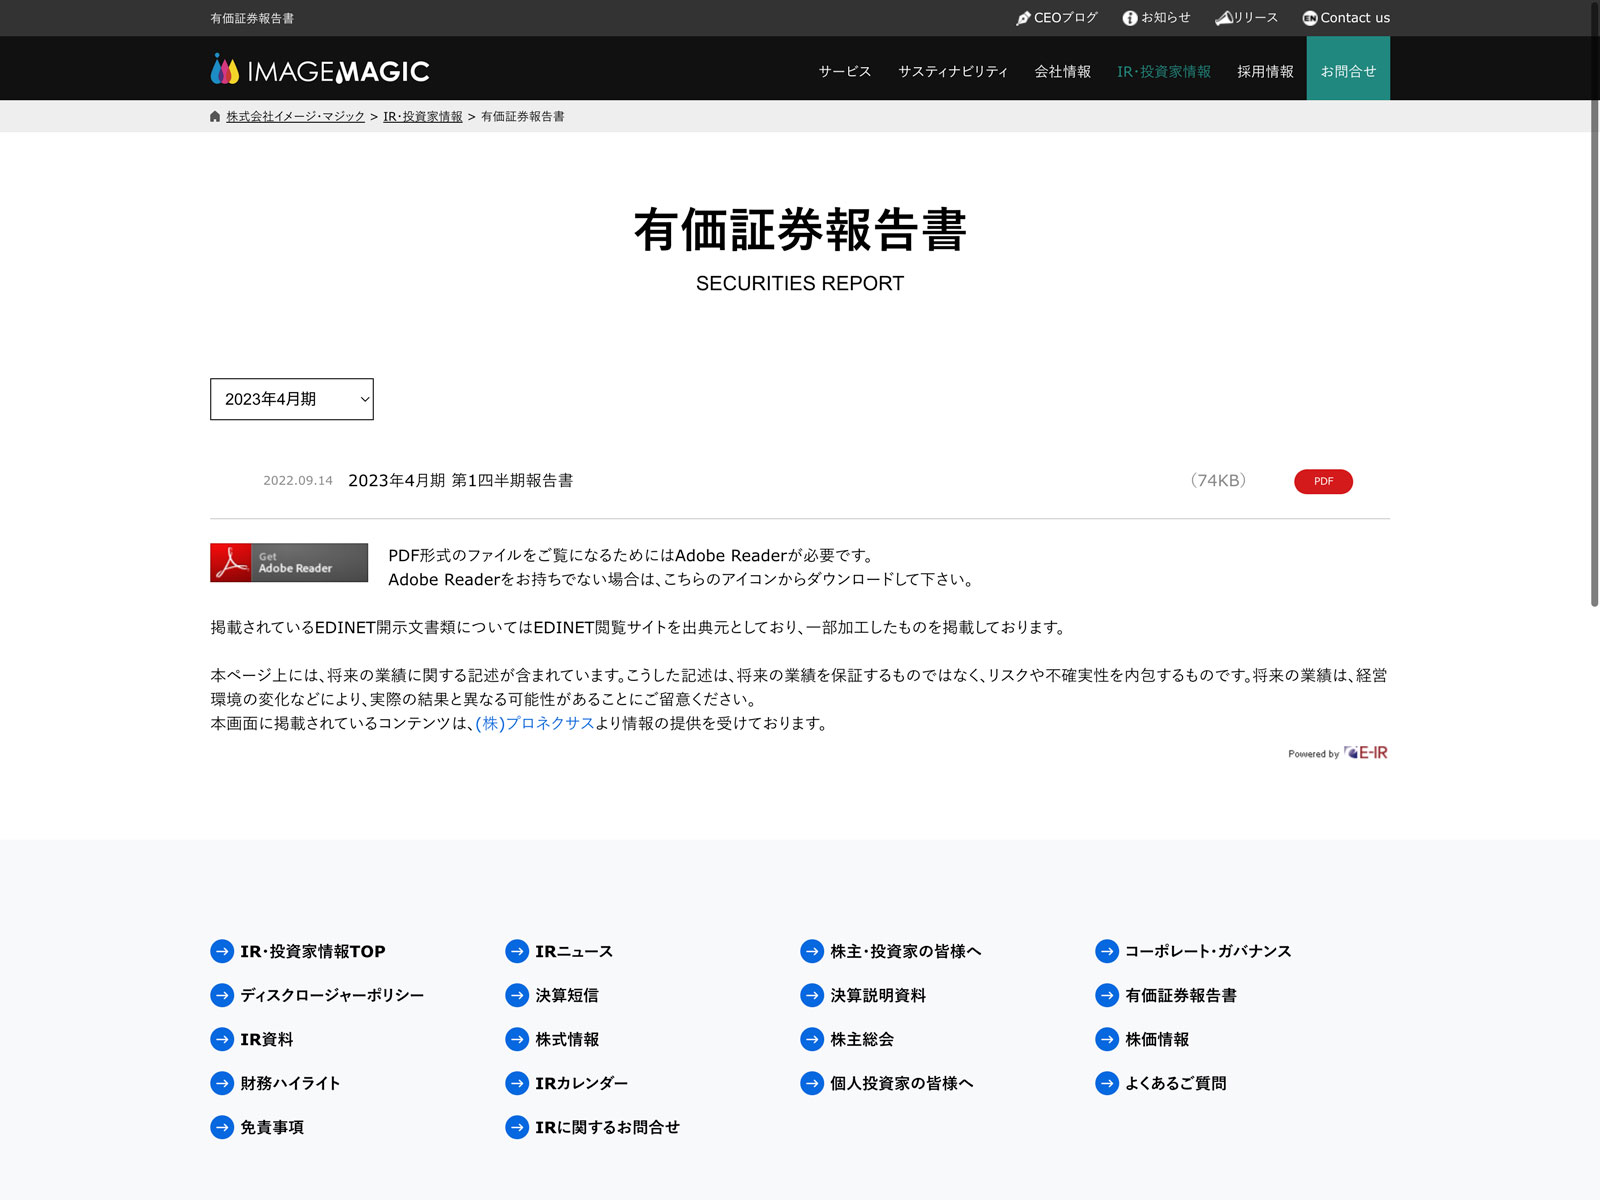Click the home icon in breadcrumb
The image size is (1600, 1200).
tap(215, 117)
